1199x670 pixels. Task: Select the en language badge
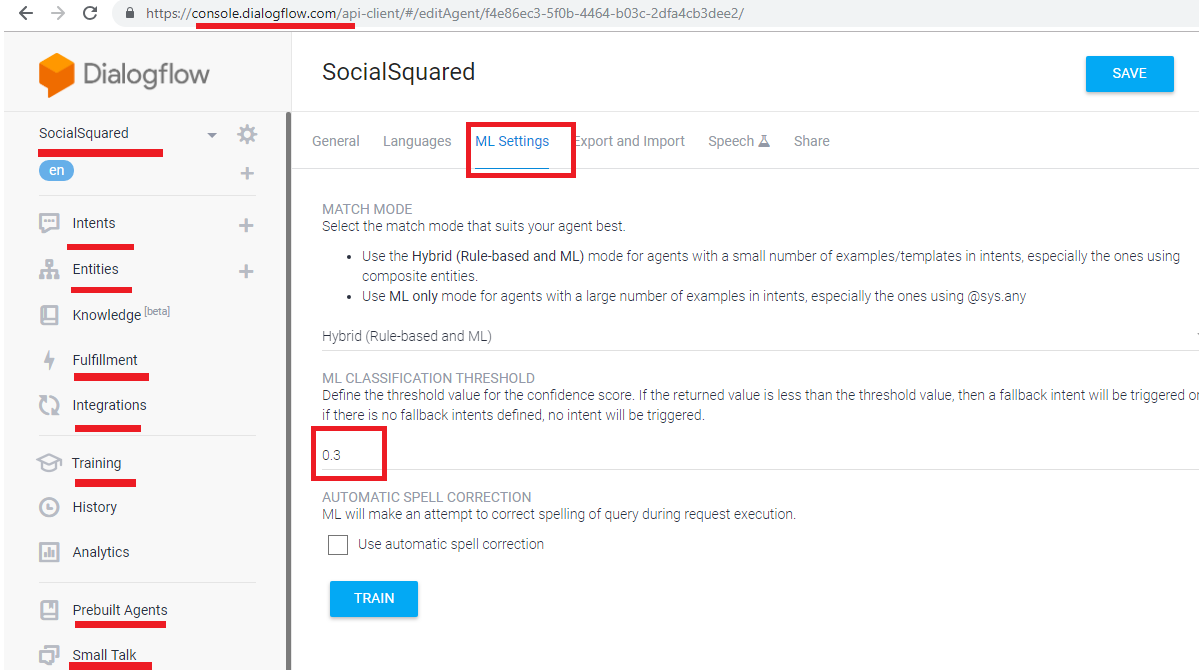(57, 170)
